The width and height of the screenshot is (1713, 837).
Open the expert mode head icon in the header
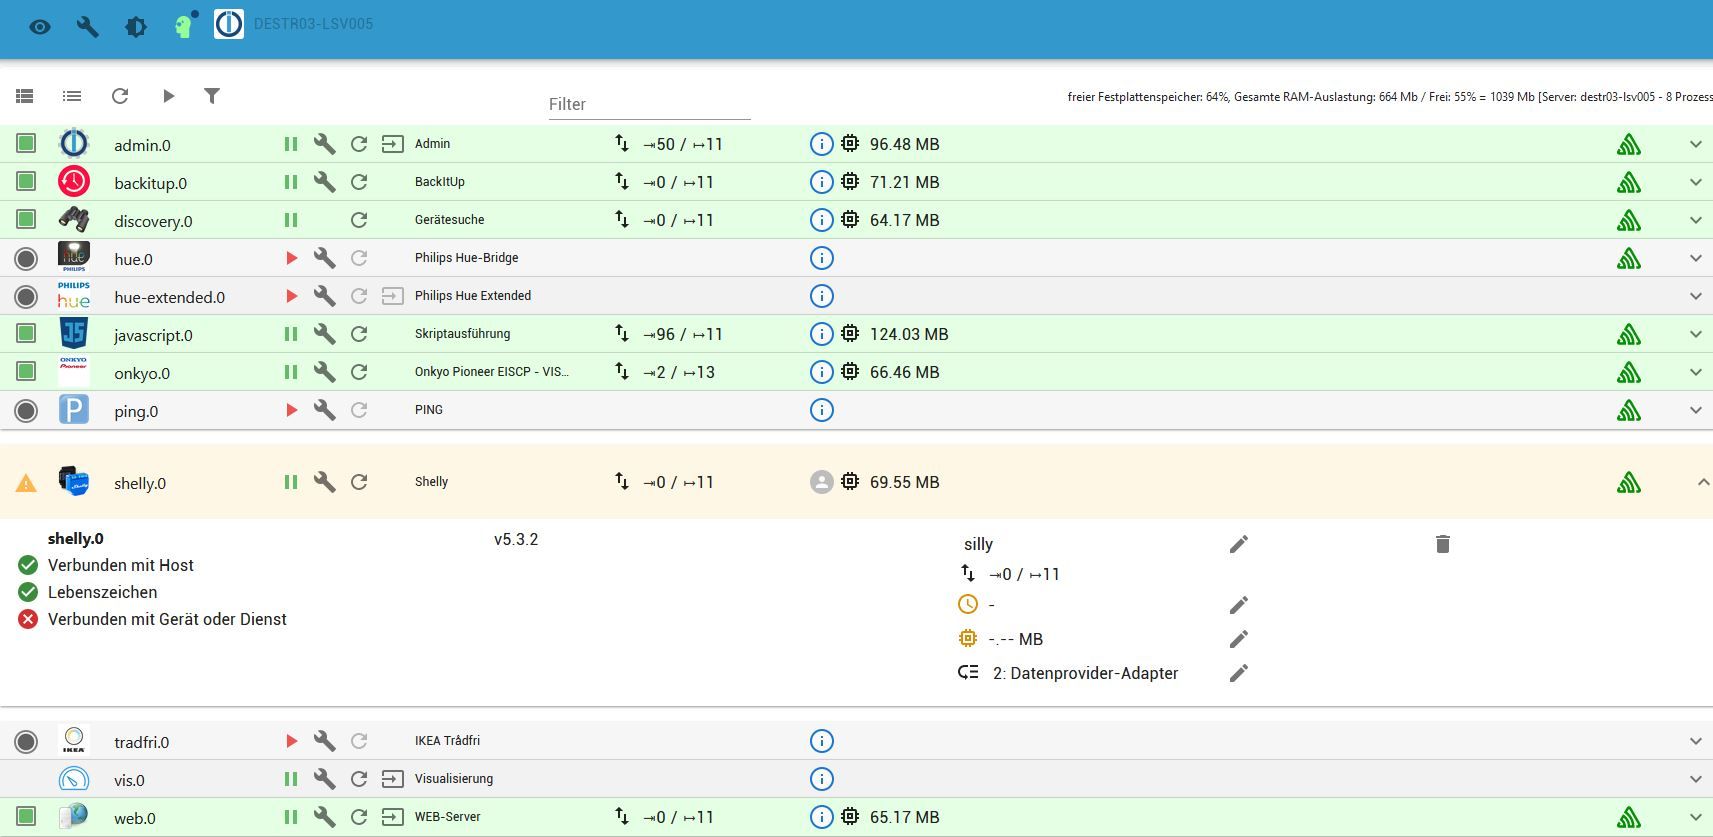tap(184, 24)
